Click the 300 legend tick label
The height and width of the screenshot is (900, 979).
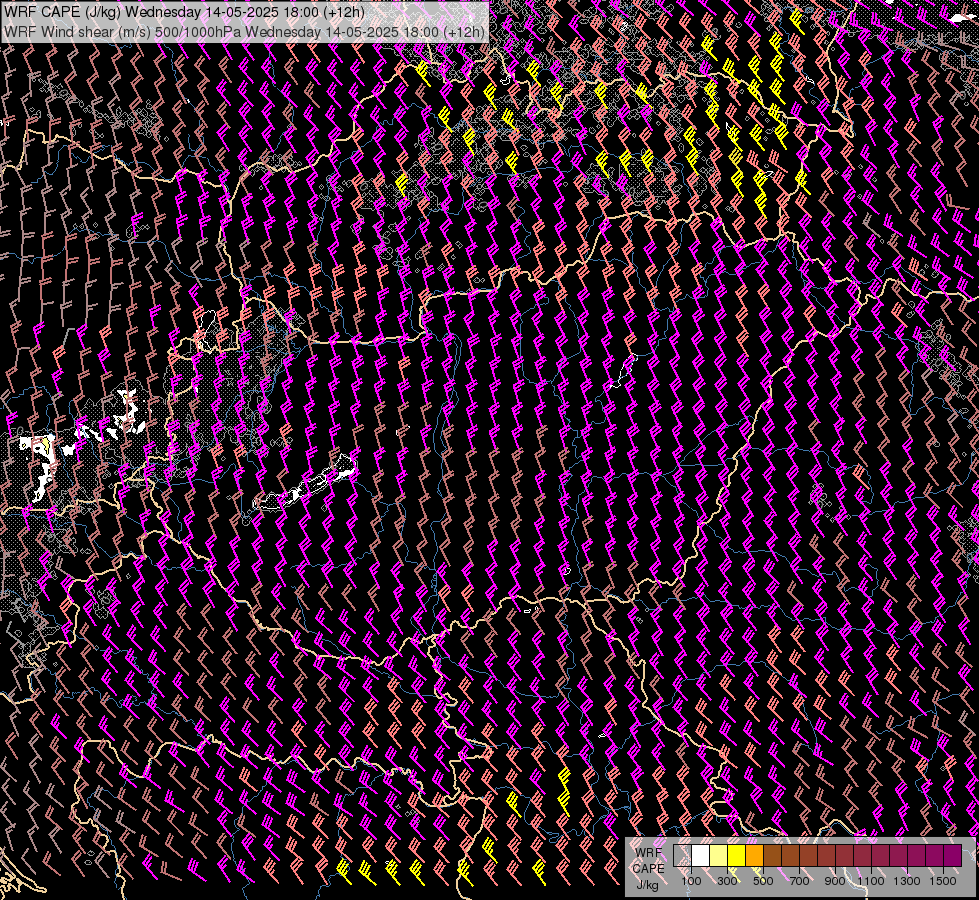pos(727,881)
